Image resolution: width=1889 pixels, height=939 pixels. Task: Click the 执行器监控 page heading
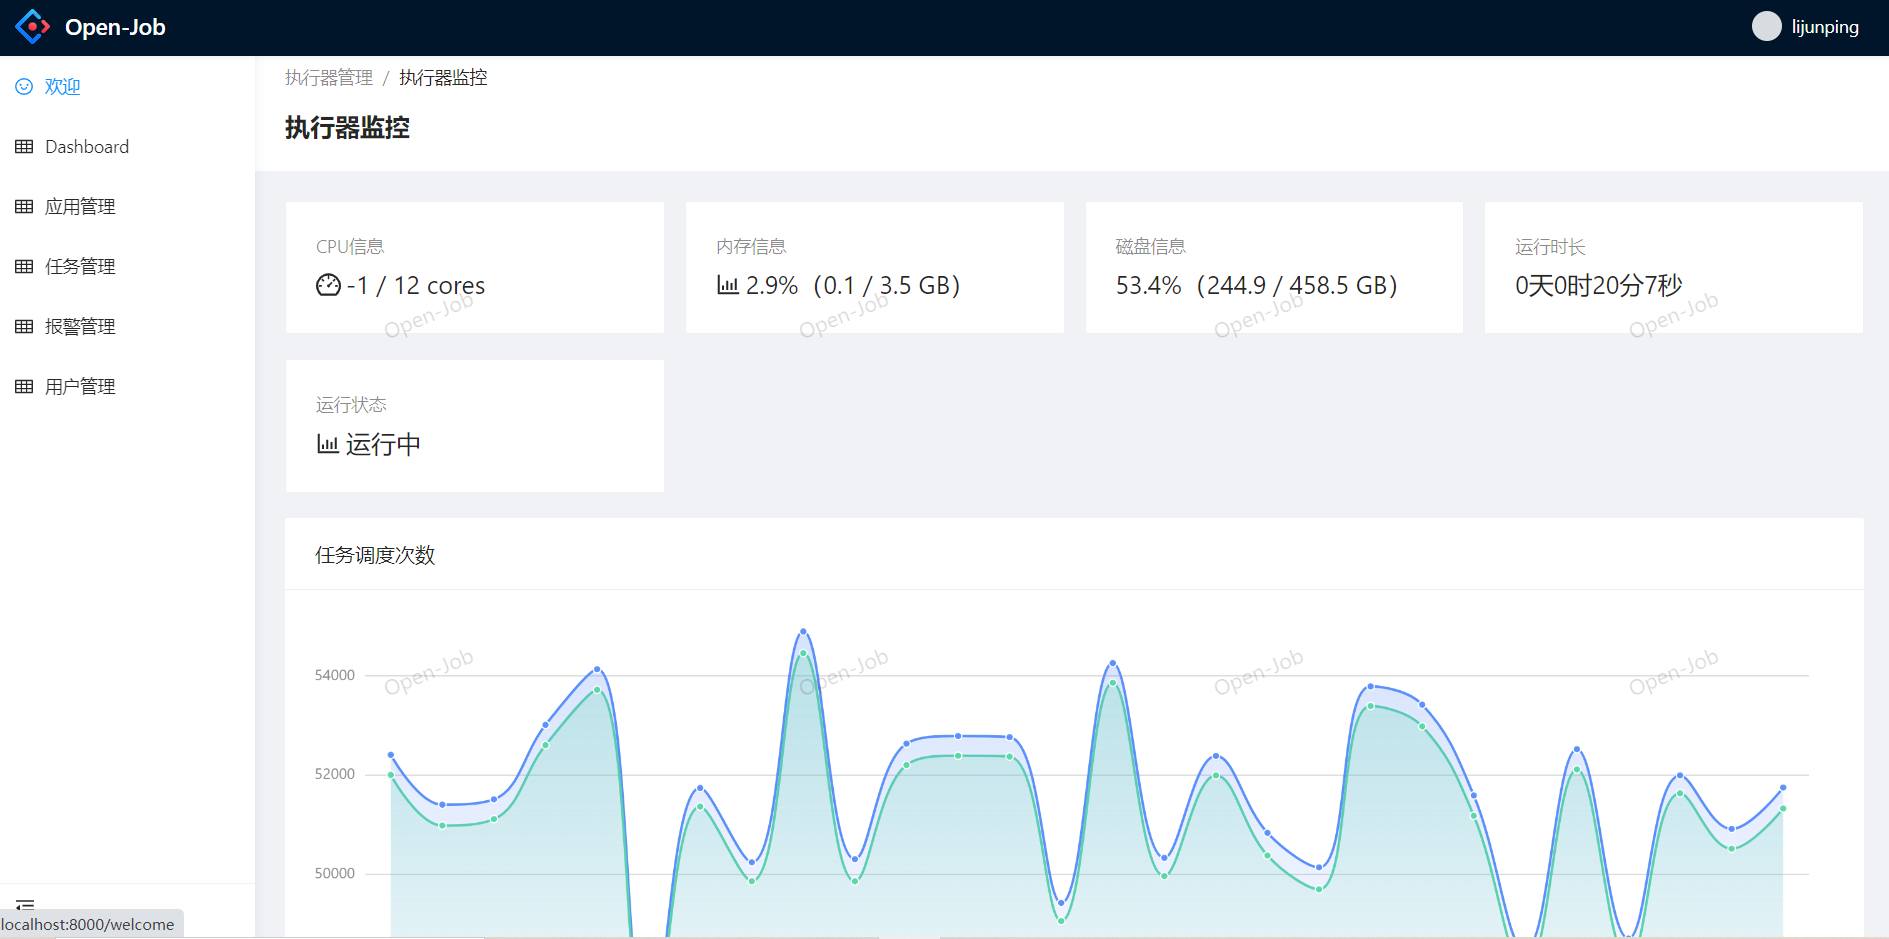pyautogui.click(x=347, y=128)
